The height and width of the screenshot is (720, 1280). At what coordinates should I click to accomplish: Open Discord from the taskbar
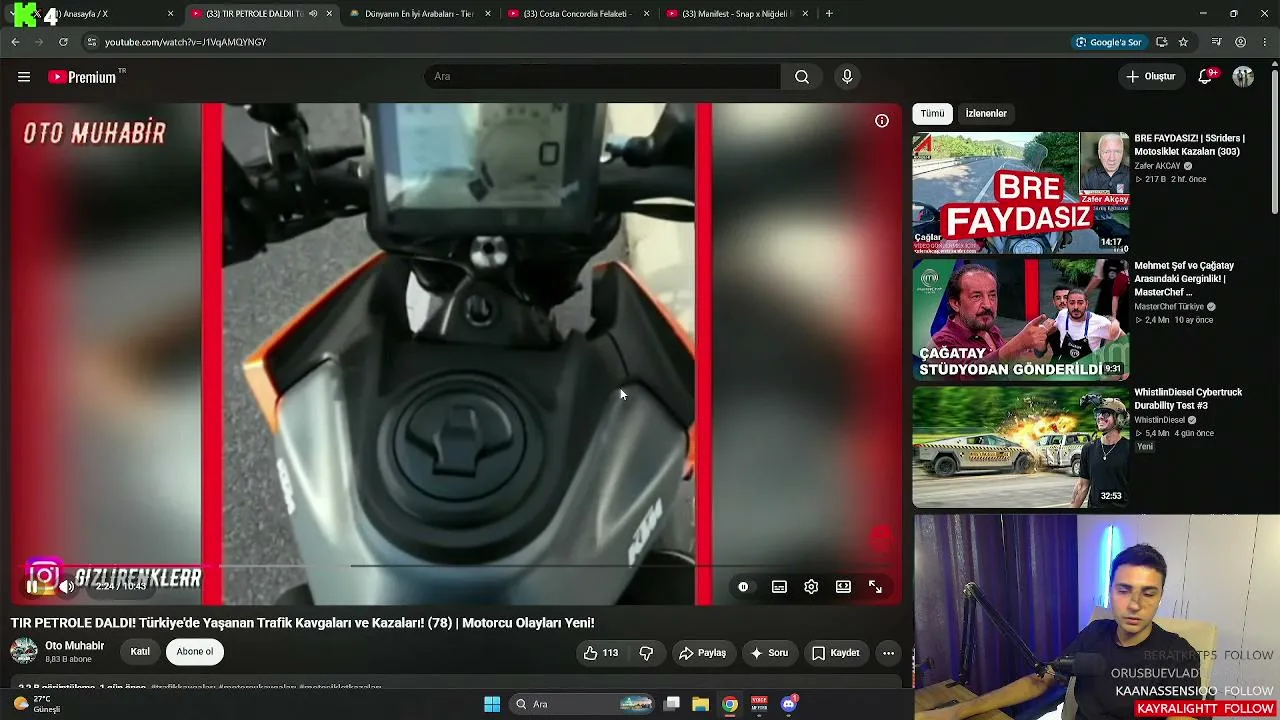coord(788,704)
